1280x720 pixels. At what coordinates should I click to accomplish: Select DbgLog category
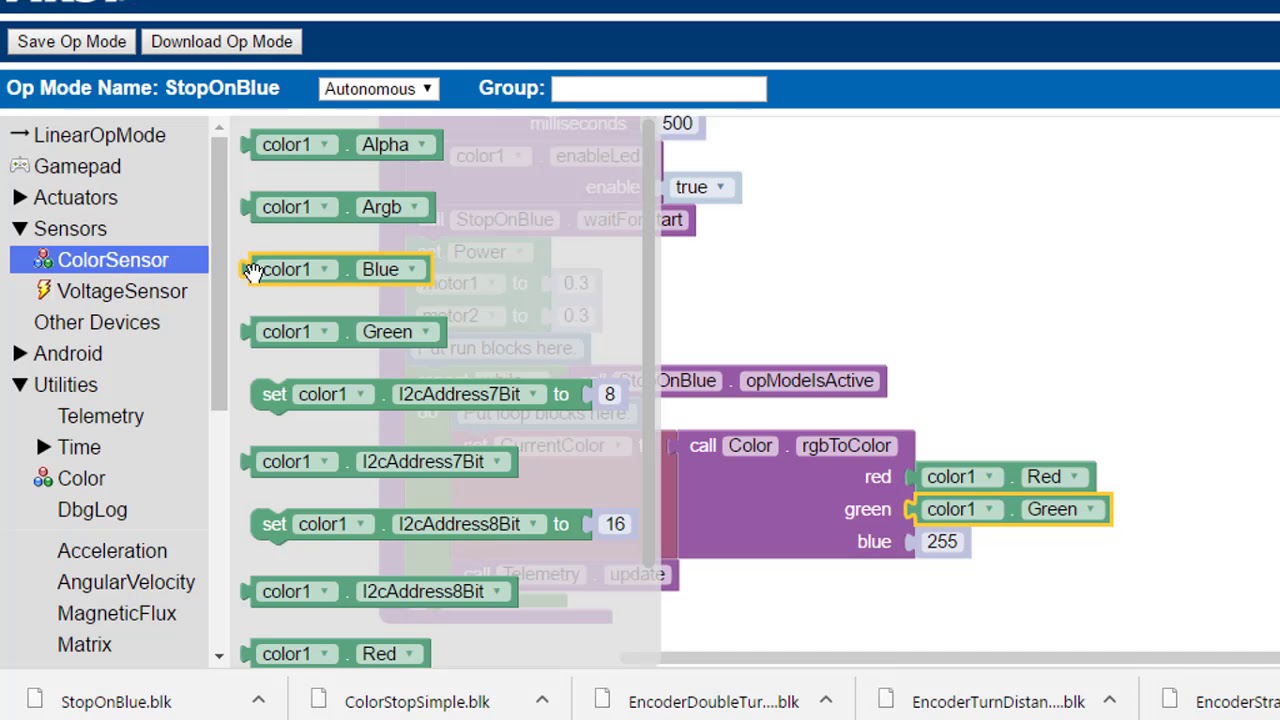click(92, 509)
